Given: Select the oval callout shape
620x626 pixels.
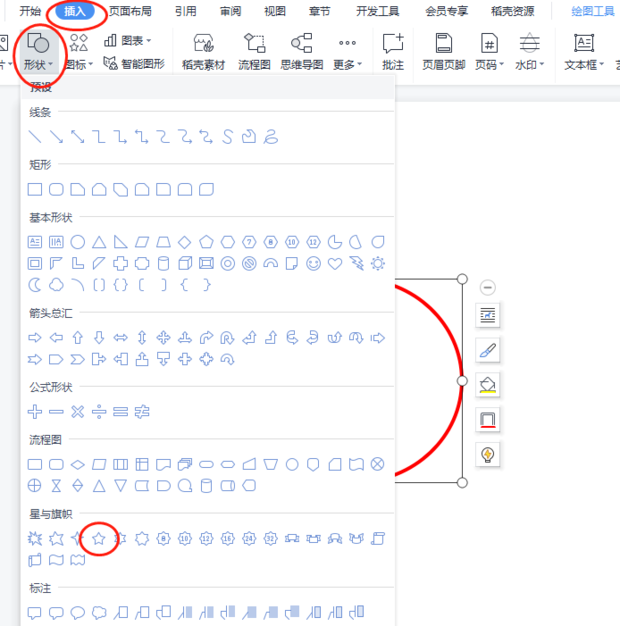Looking at the screenshot, I should pyautogui.click(x=77, y=612).
